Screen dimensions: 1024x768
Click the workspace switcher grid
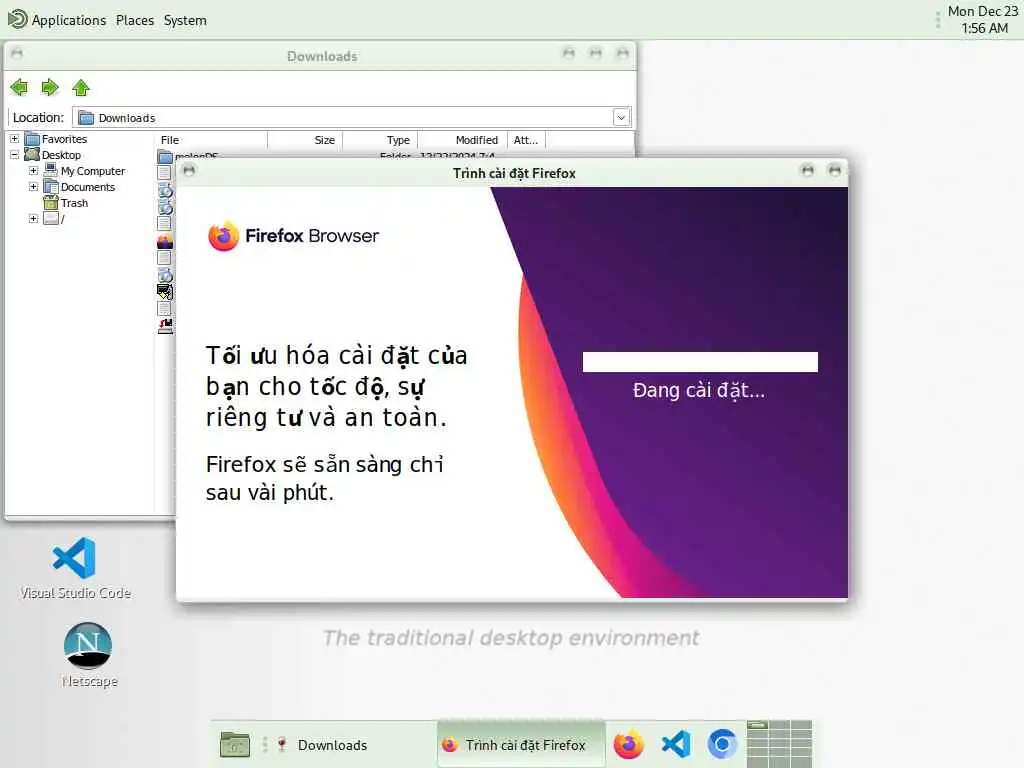click(779, 744)
